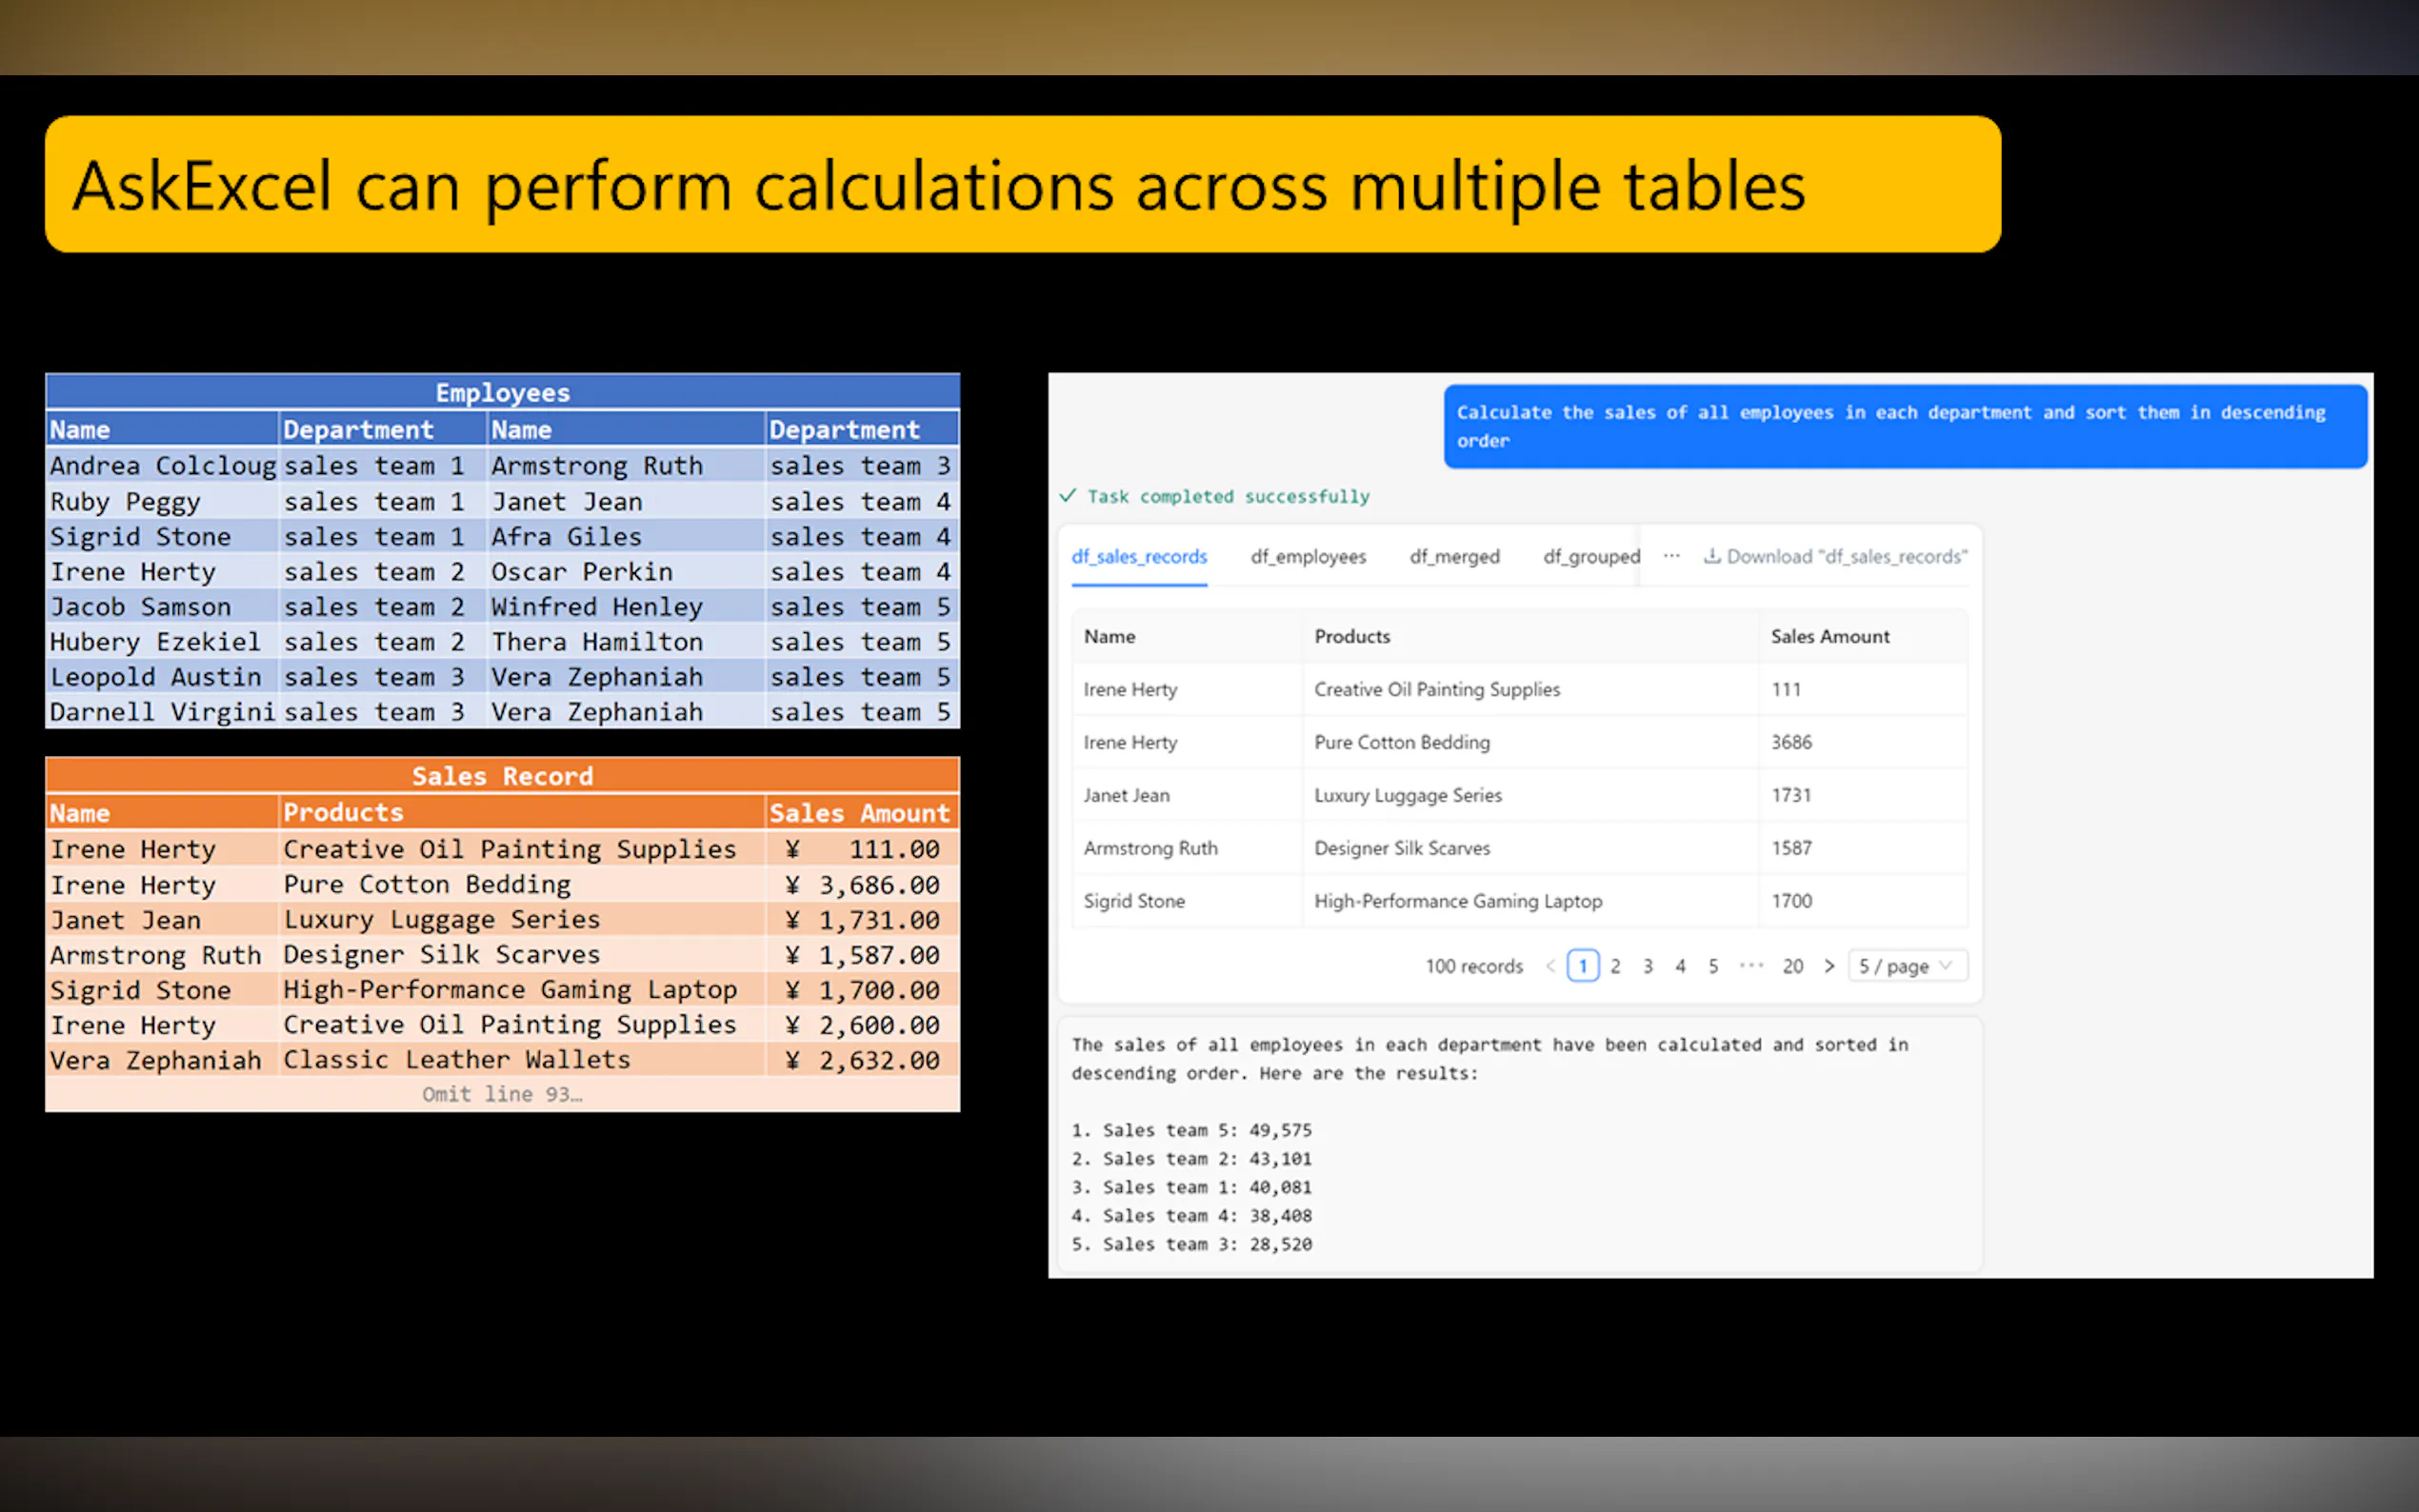Switch to the df_merged tab
This screenshot has height=1512, width=2419.
click(1454, 557)
